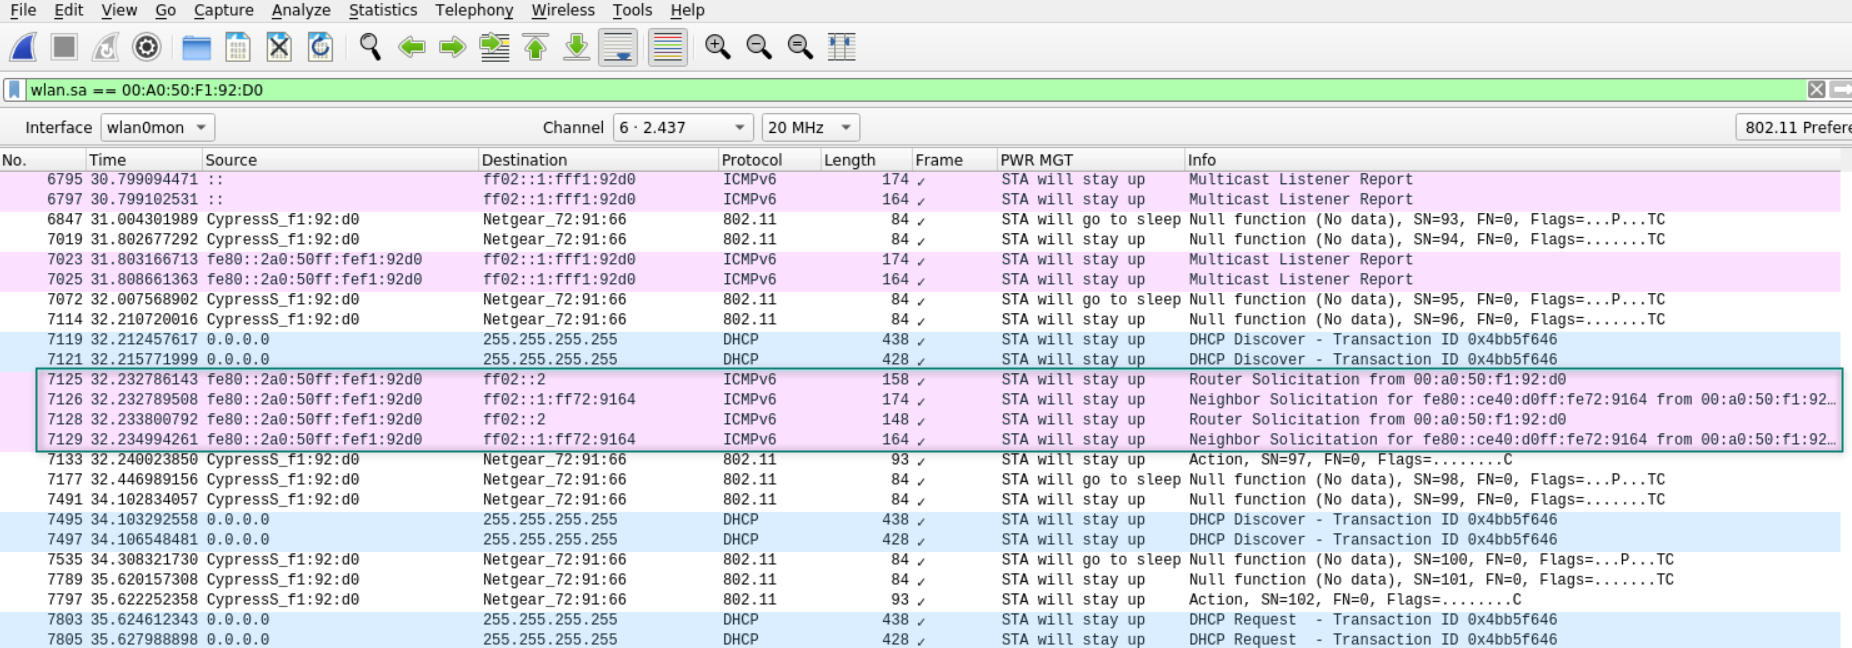Toggle auto-scroll during live capture
This screenshot has height=648, width=1852.
(618, 47)
